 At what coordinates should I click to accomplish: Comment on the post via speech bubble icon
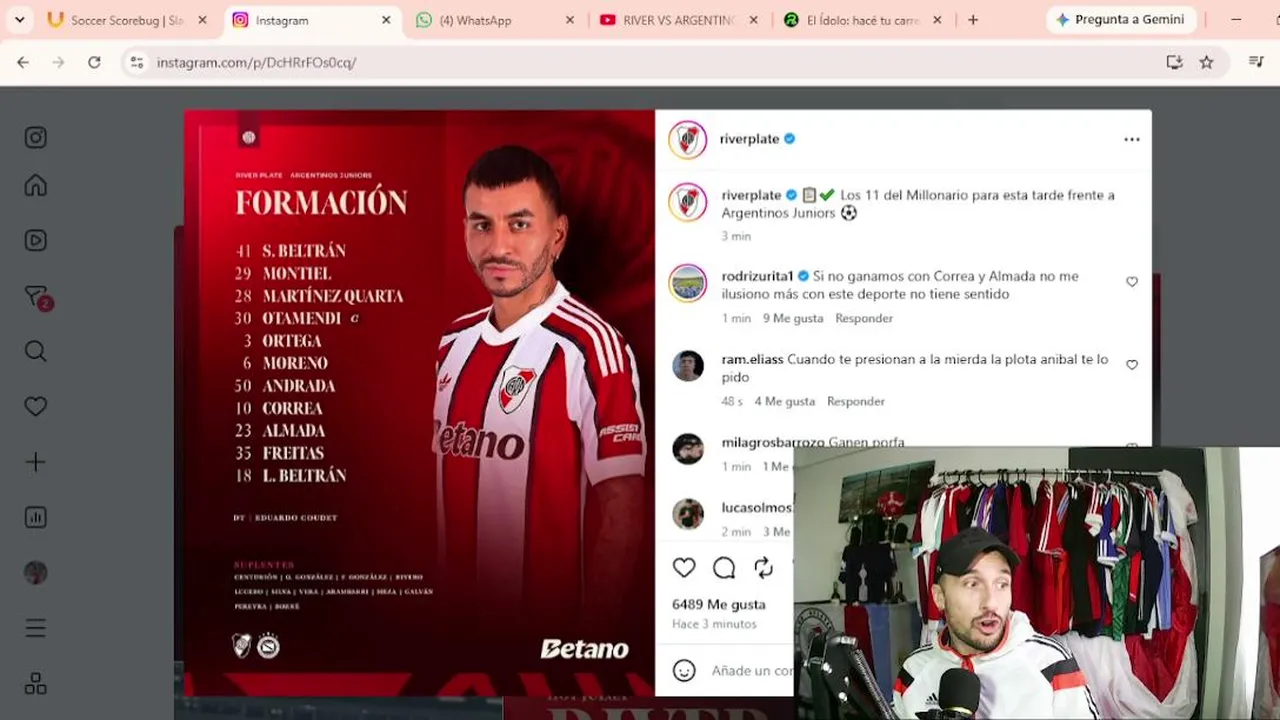(724, 568)
